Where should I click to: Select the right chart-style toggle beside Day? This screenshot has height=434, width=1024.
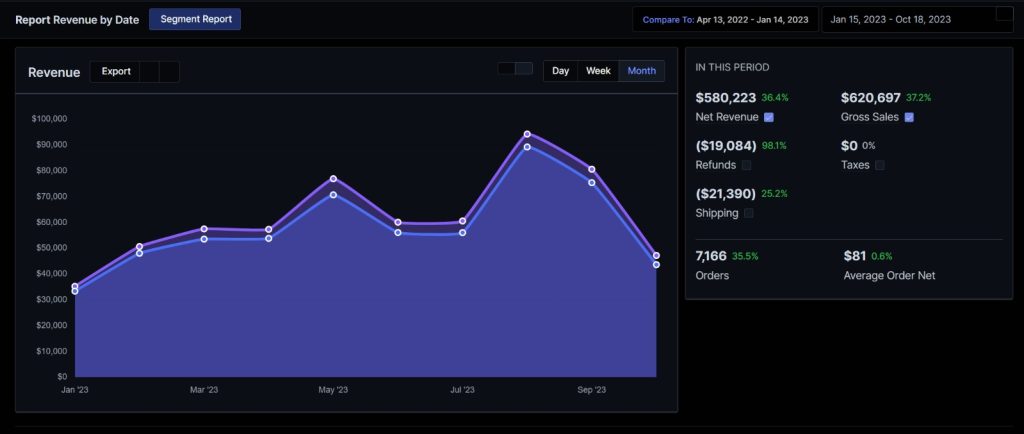click(x=524, y=69)
